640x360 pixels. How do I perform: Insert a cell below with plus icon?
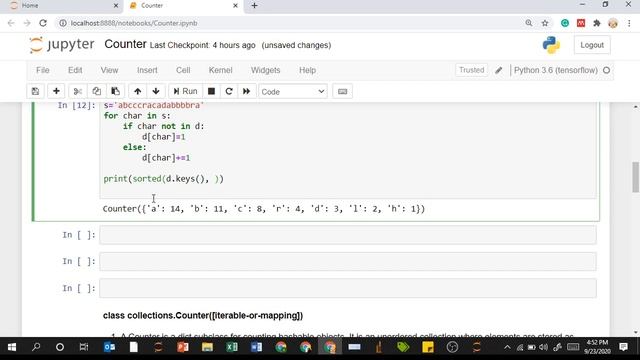[x=56, y=91]
